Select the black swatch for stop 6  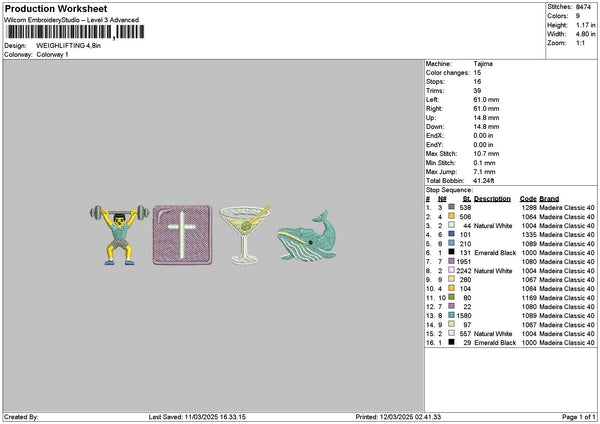tap(452, 252)
